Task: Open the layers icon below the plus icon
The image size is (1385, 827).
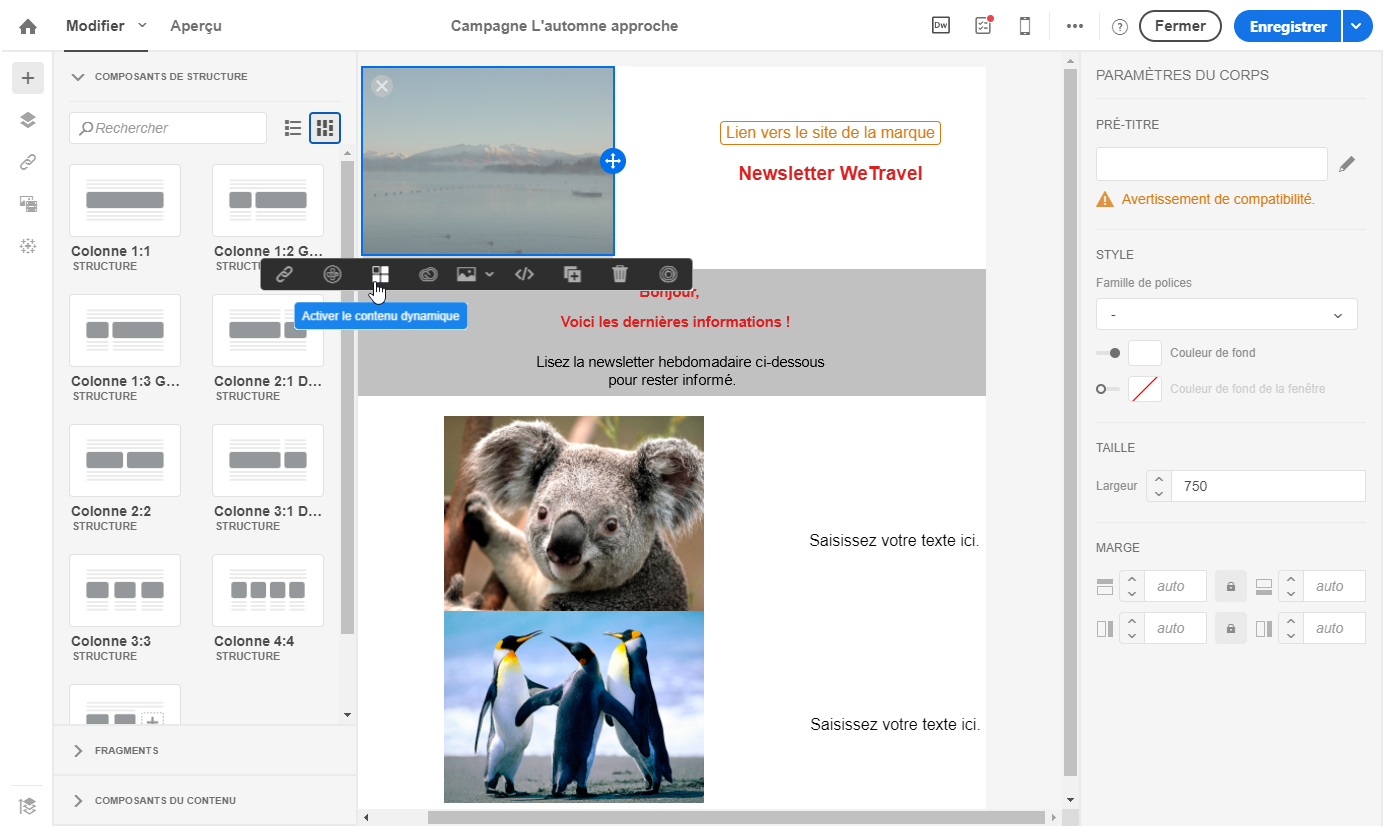Action: click(x=28, y=120)
